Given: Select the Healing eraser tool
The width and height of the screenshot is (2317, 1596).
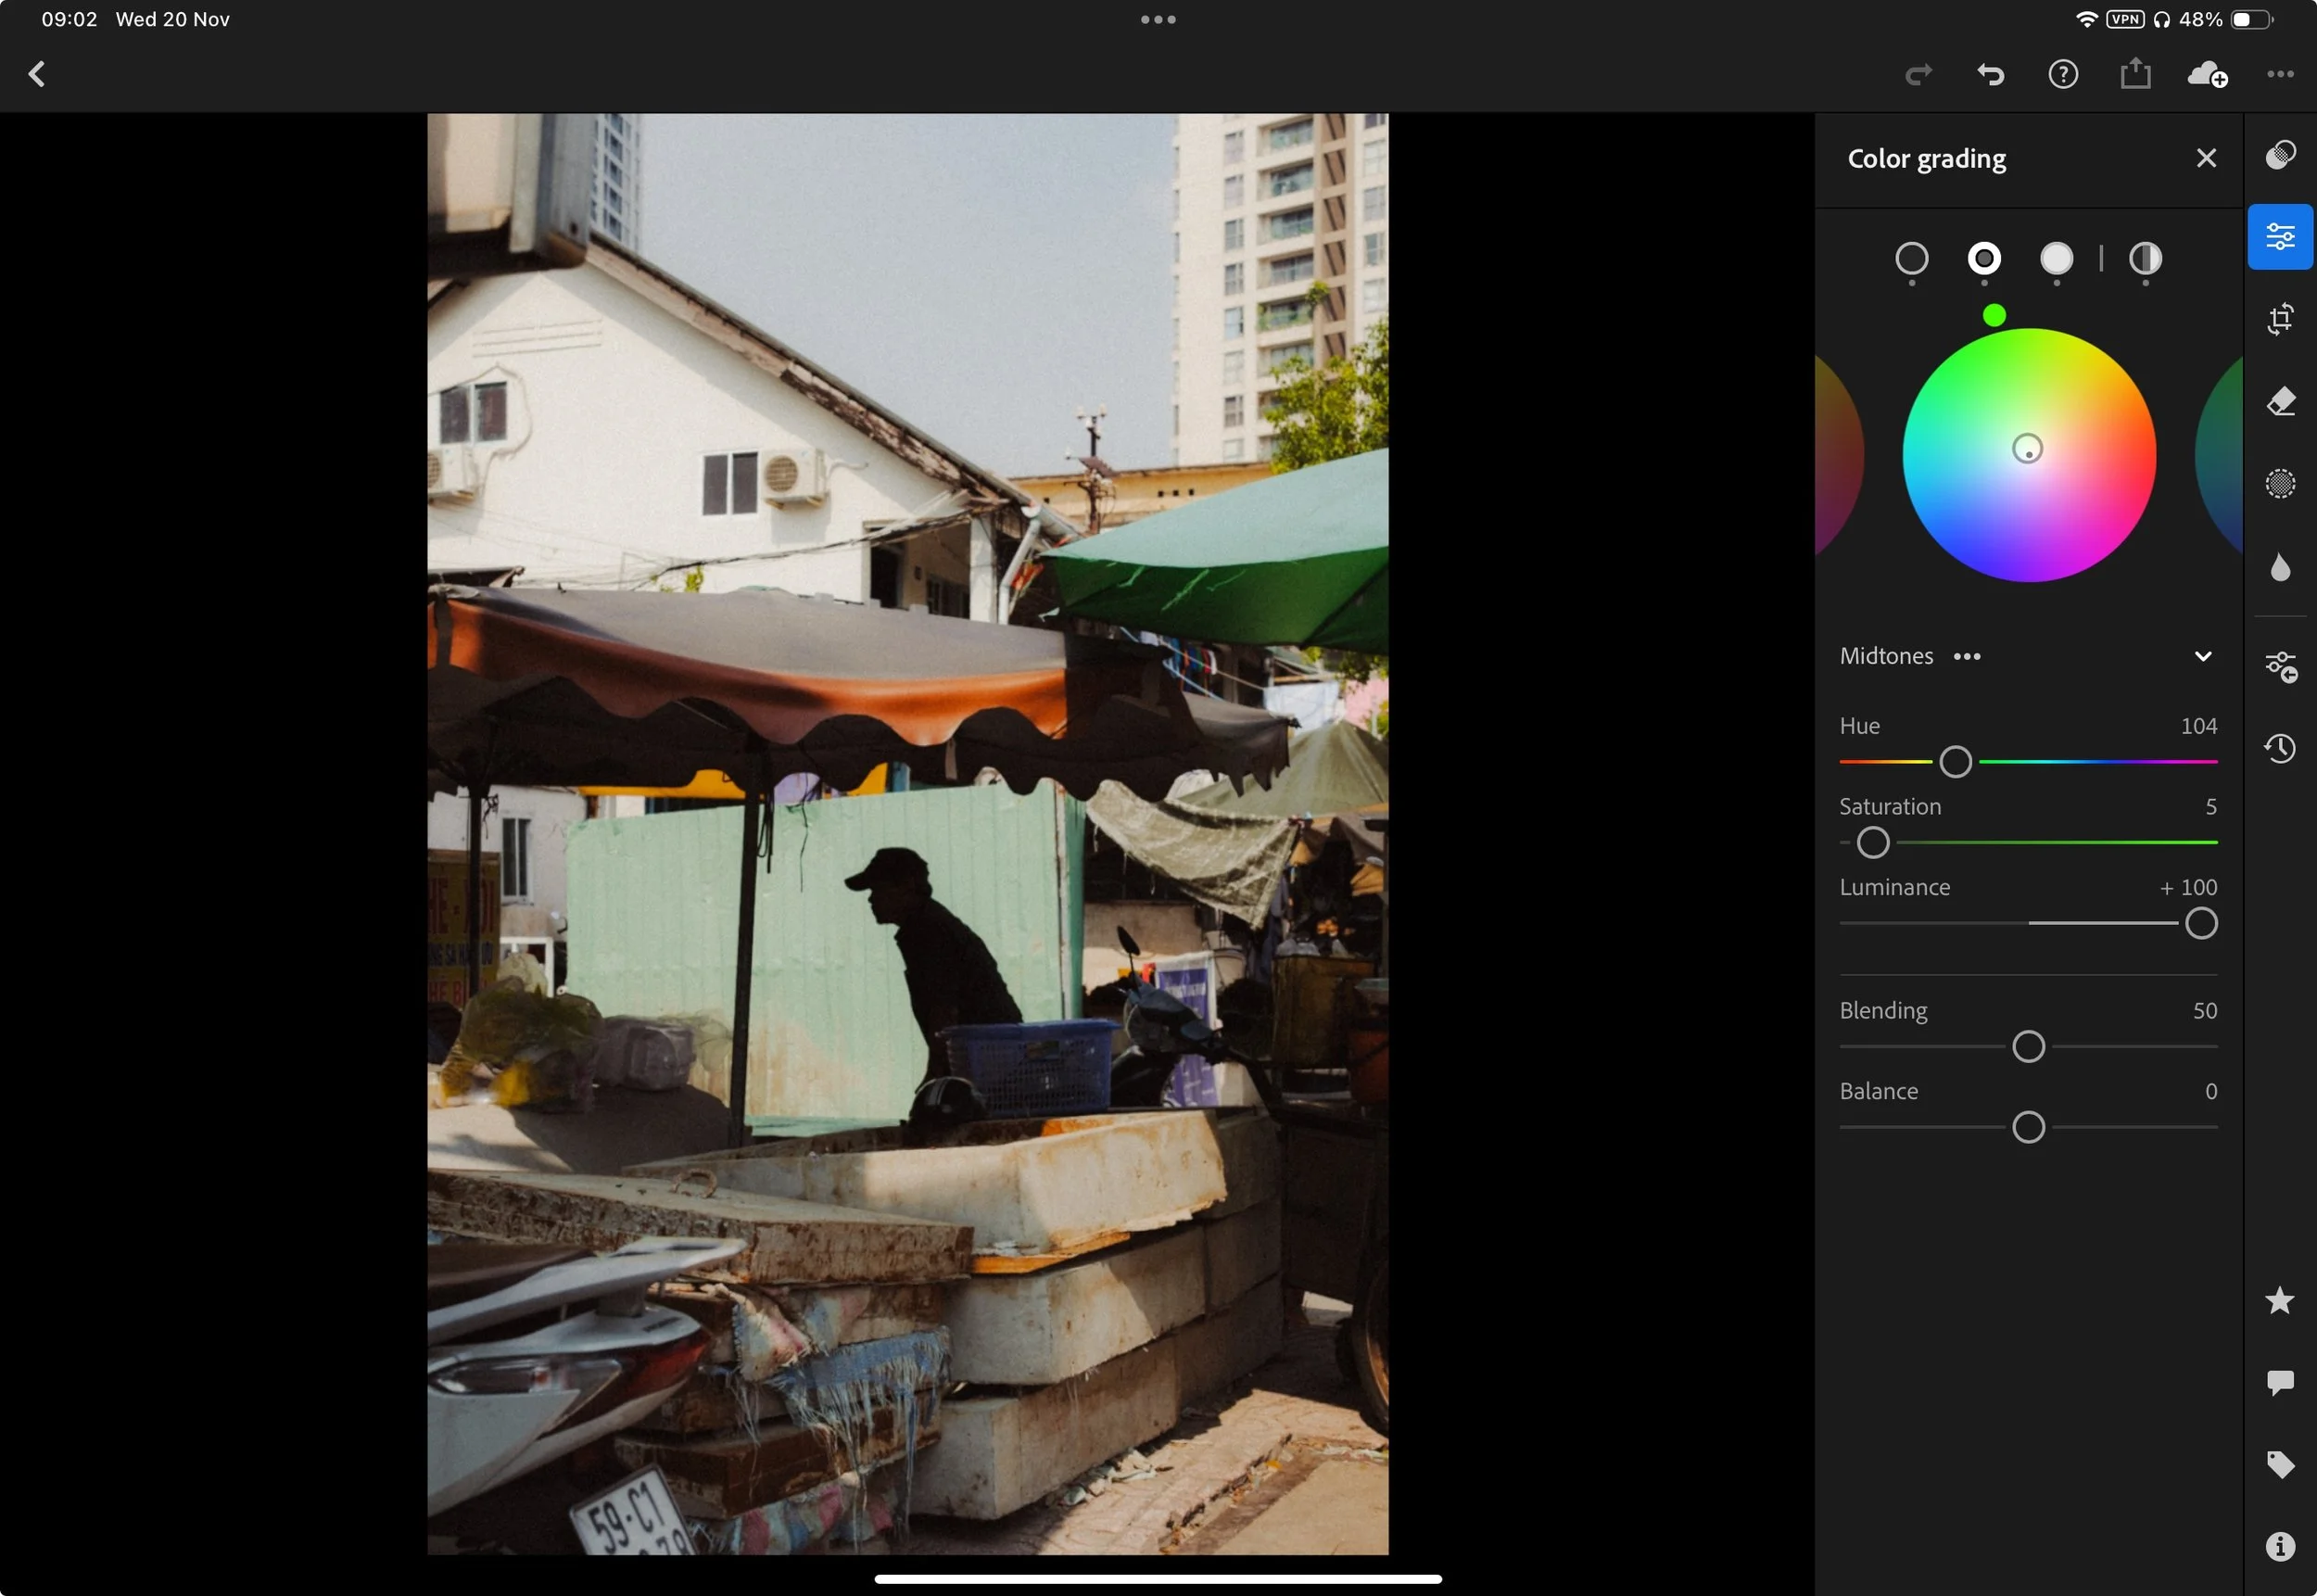Looking at the screenshot, I should (2280, 401).
